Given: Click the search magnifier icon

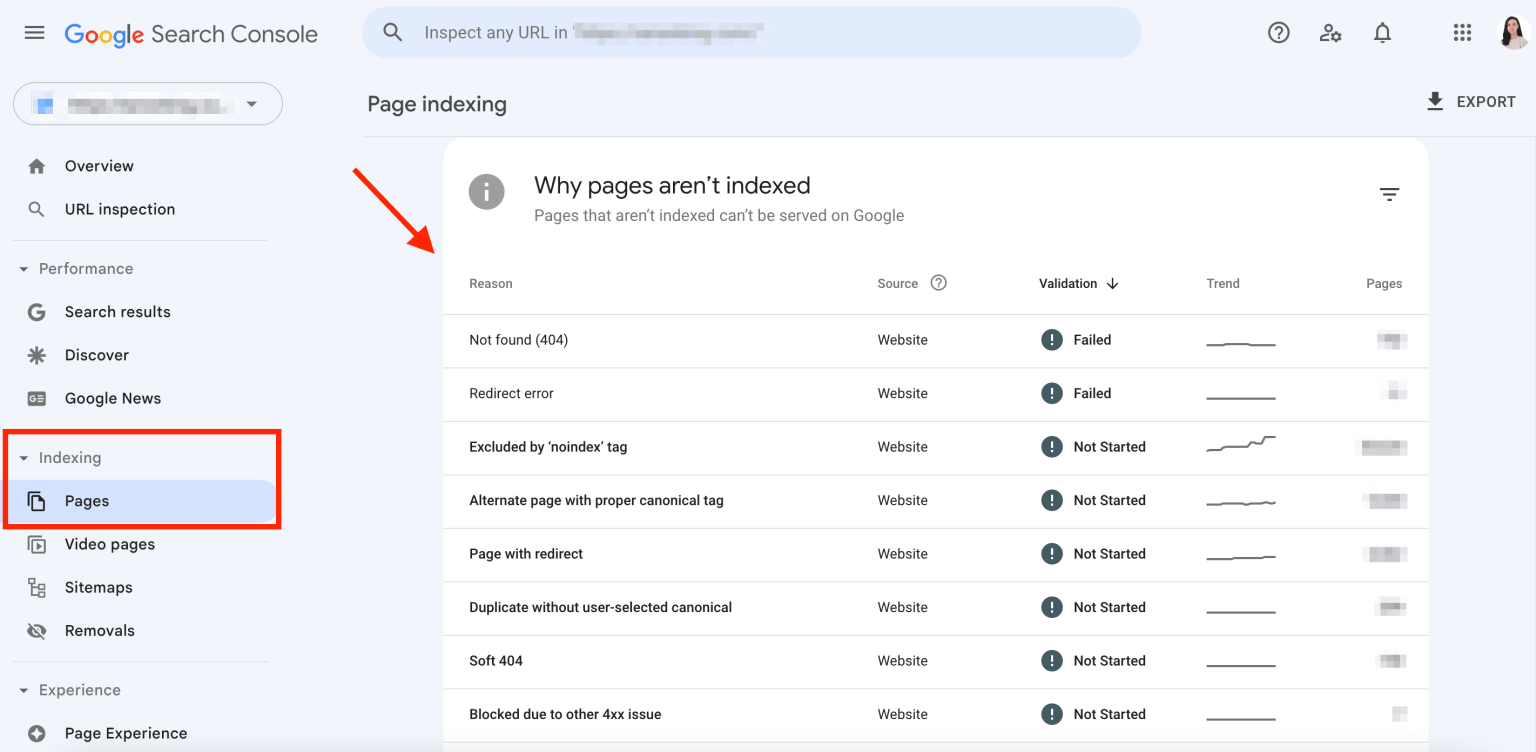Looking at the screenshot, I should pos(393,33).
